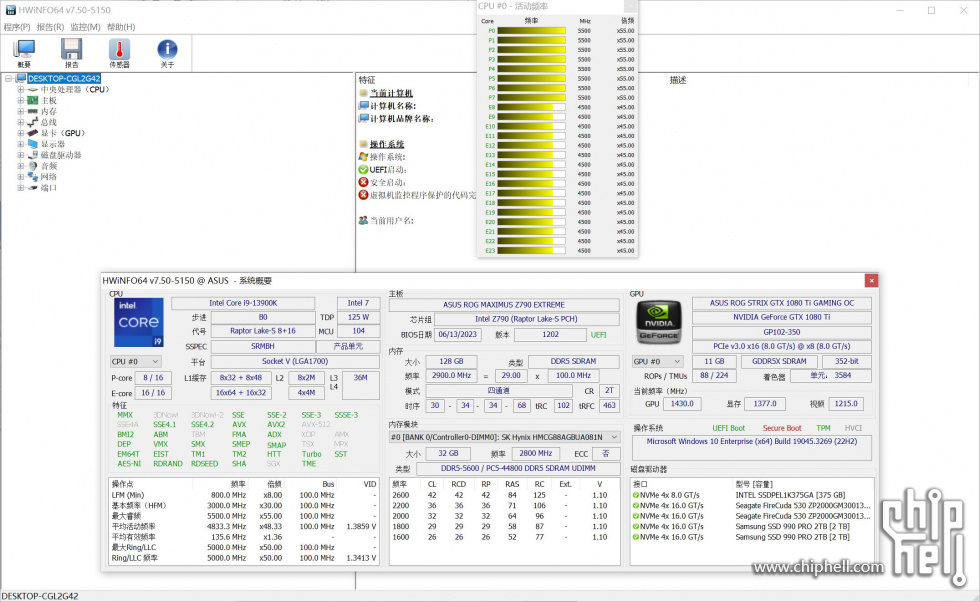Click the 显卡 (GPU) card icon
Screen dimensions: 980x602
point(32,133)
